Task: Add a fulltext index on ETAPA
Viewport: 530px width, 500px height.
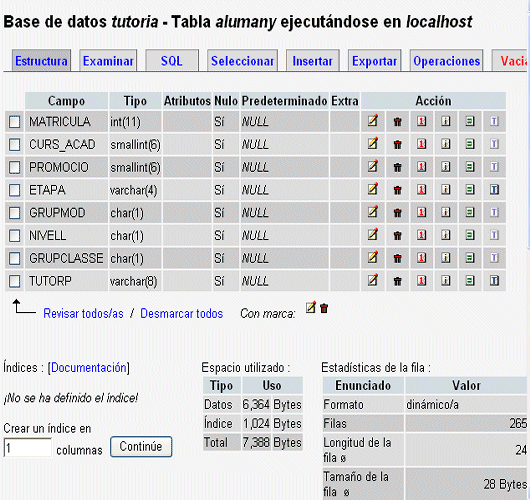Action: pyautogui.click(x=495, y=189)
